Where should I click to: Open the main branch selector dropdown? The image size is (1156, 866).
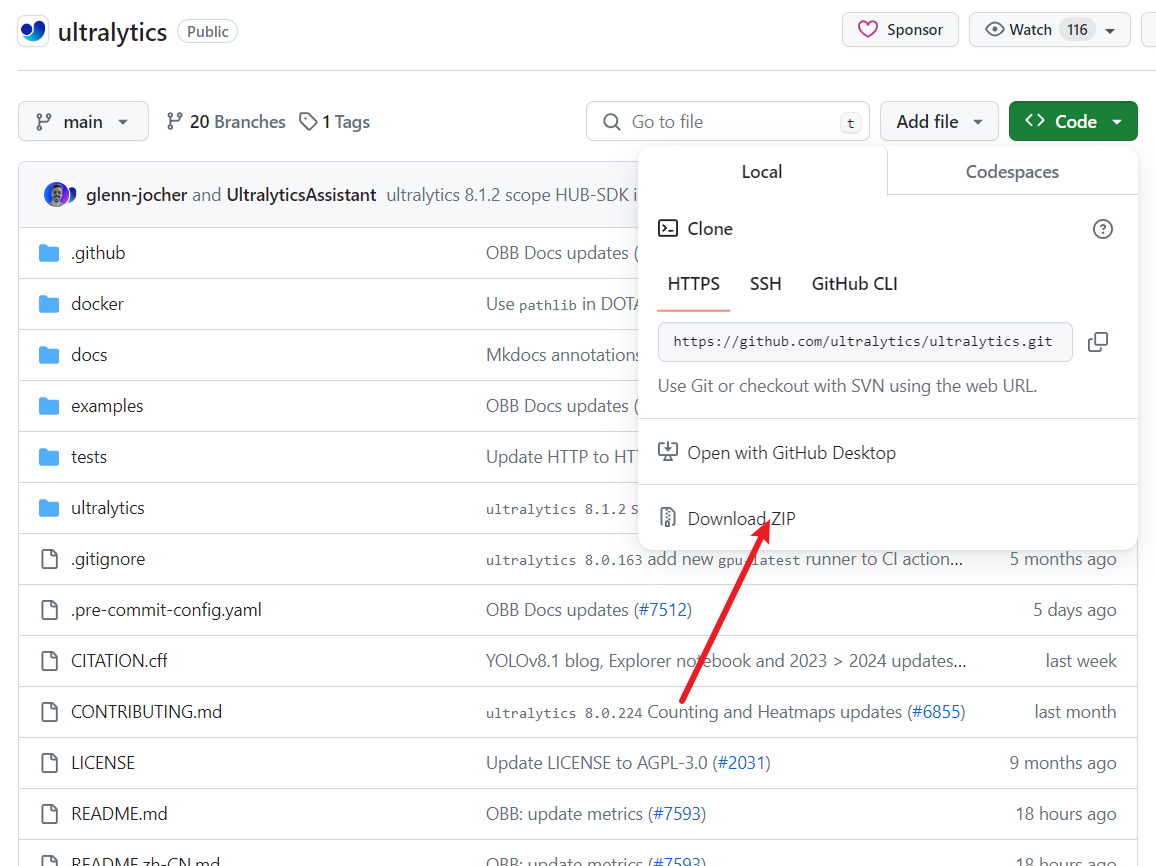[x=83, y=122]
